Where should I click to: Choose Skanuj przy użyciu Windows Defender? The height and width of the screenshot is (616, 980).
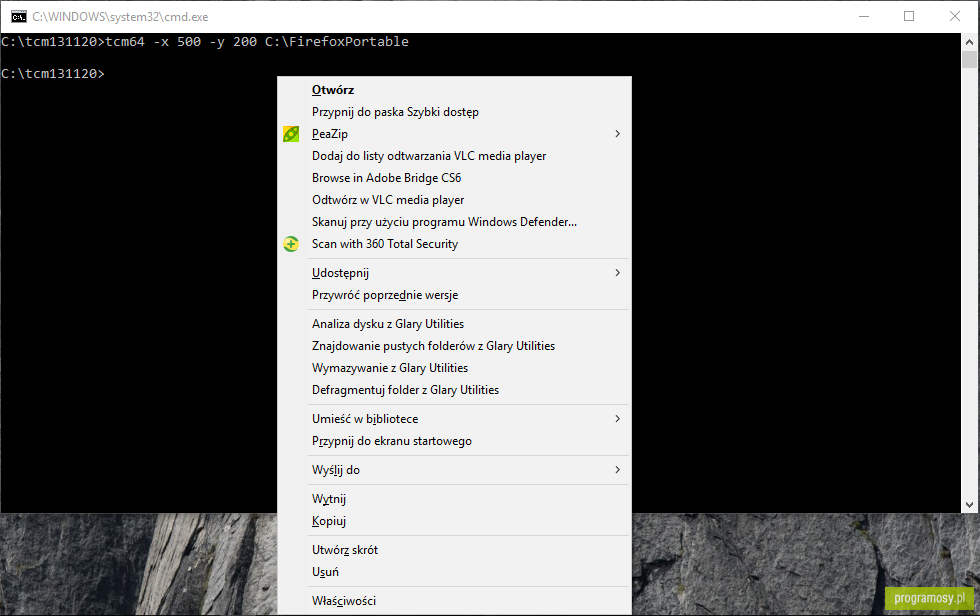coord(454,222)
